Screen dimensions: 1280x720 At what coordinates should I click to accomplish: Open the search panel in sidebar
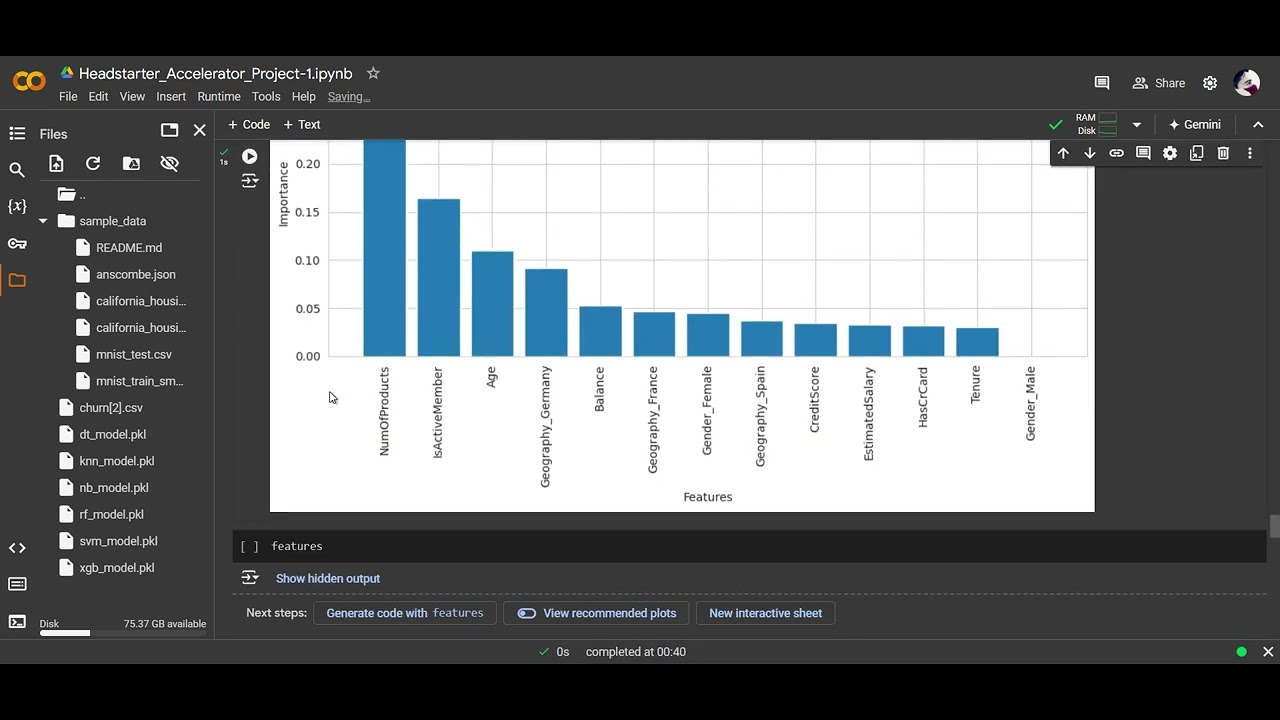pyautogui.click(x=17, y=170)
